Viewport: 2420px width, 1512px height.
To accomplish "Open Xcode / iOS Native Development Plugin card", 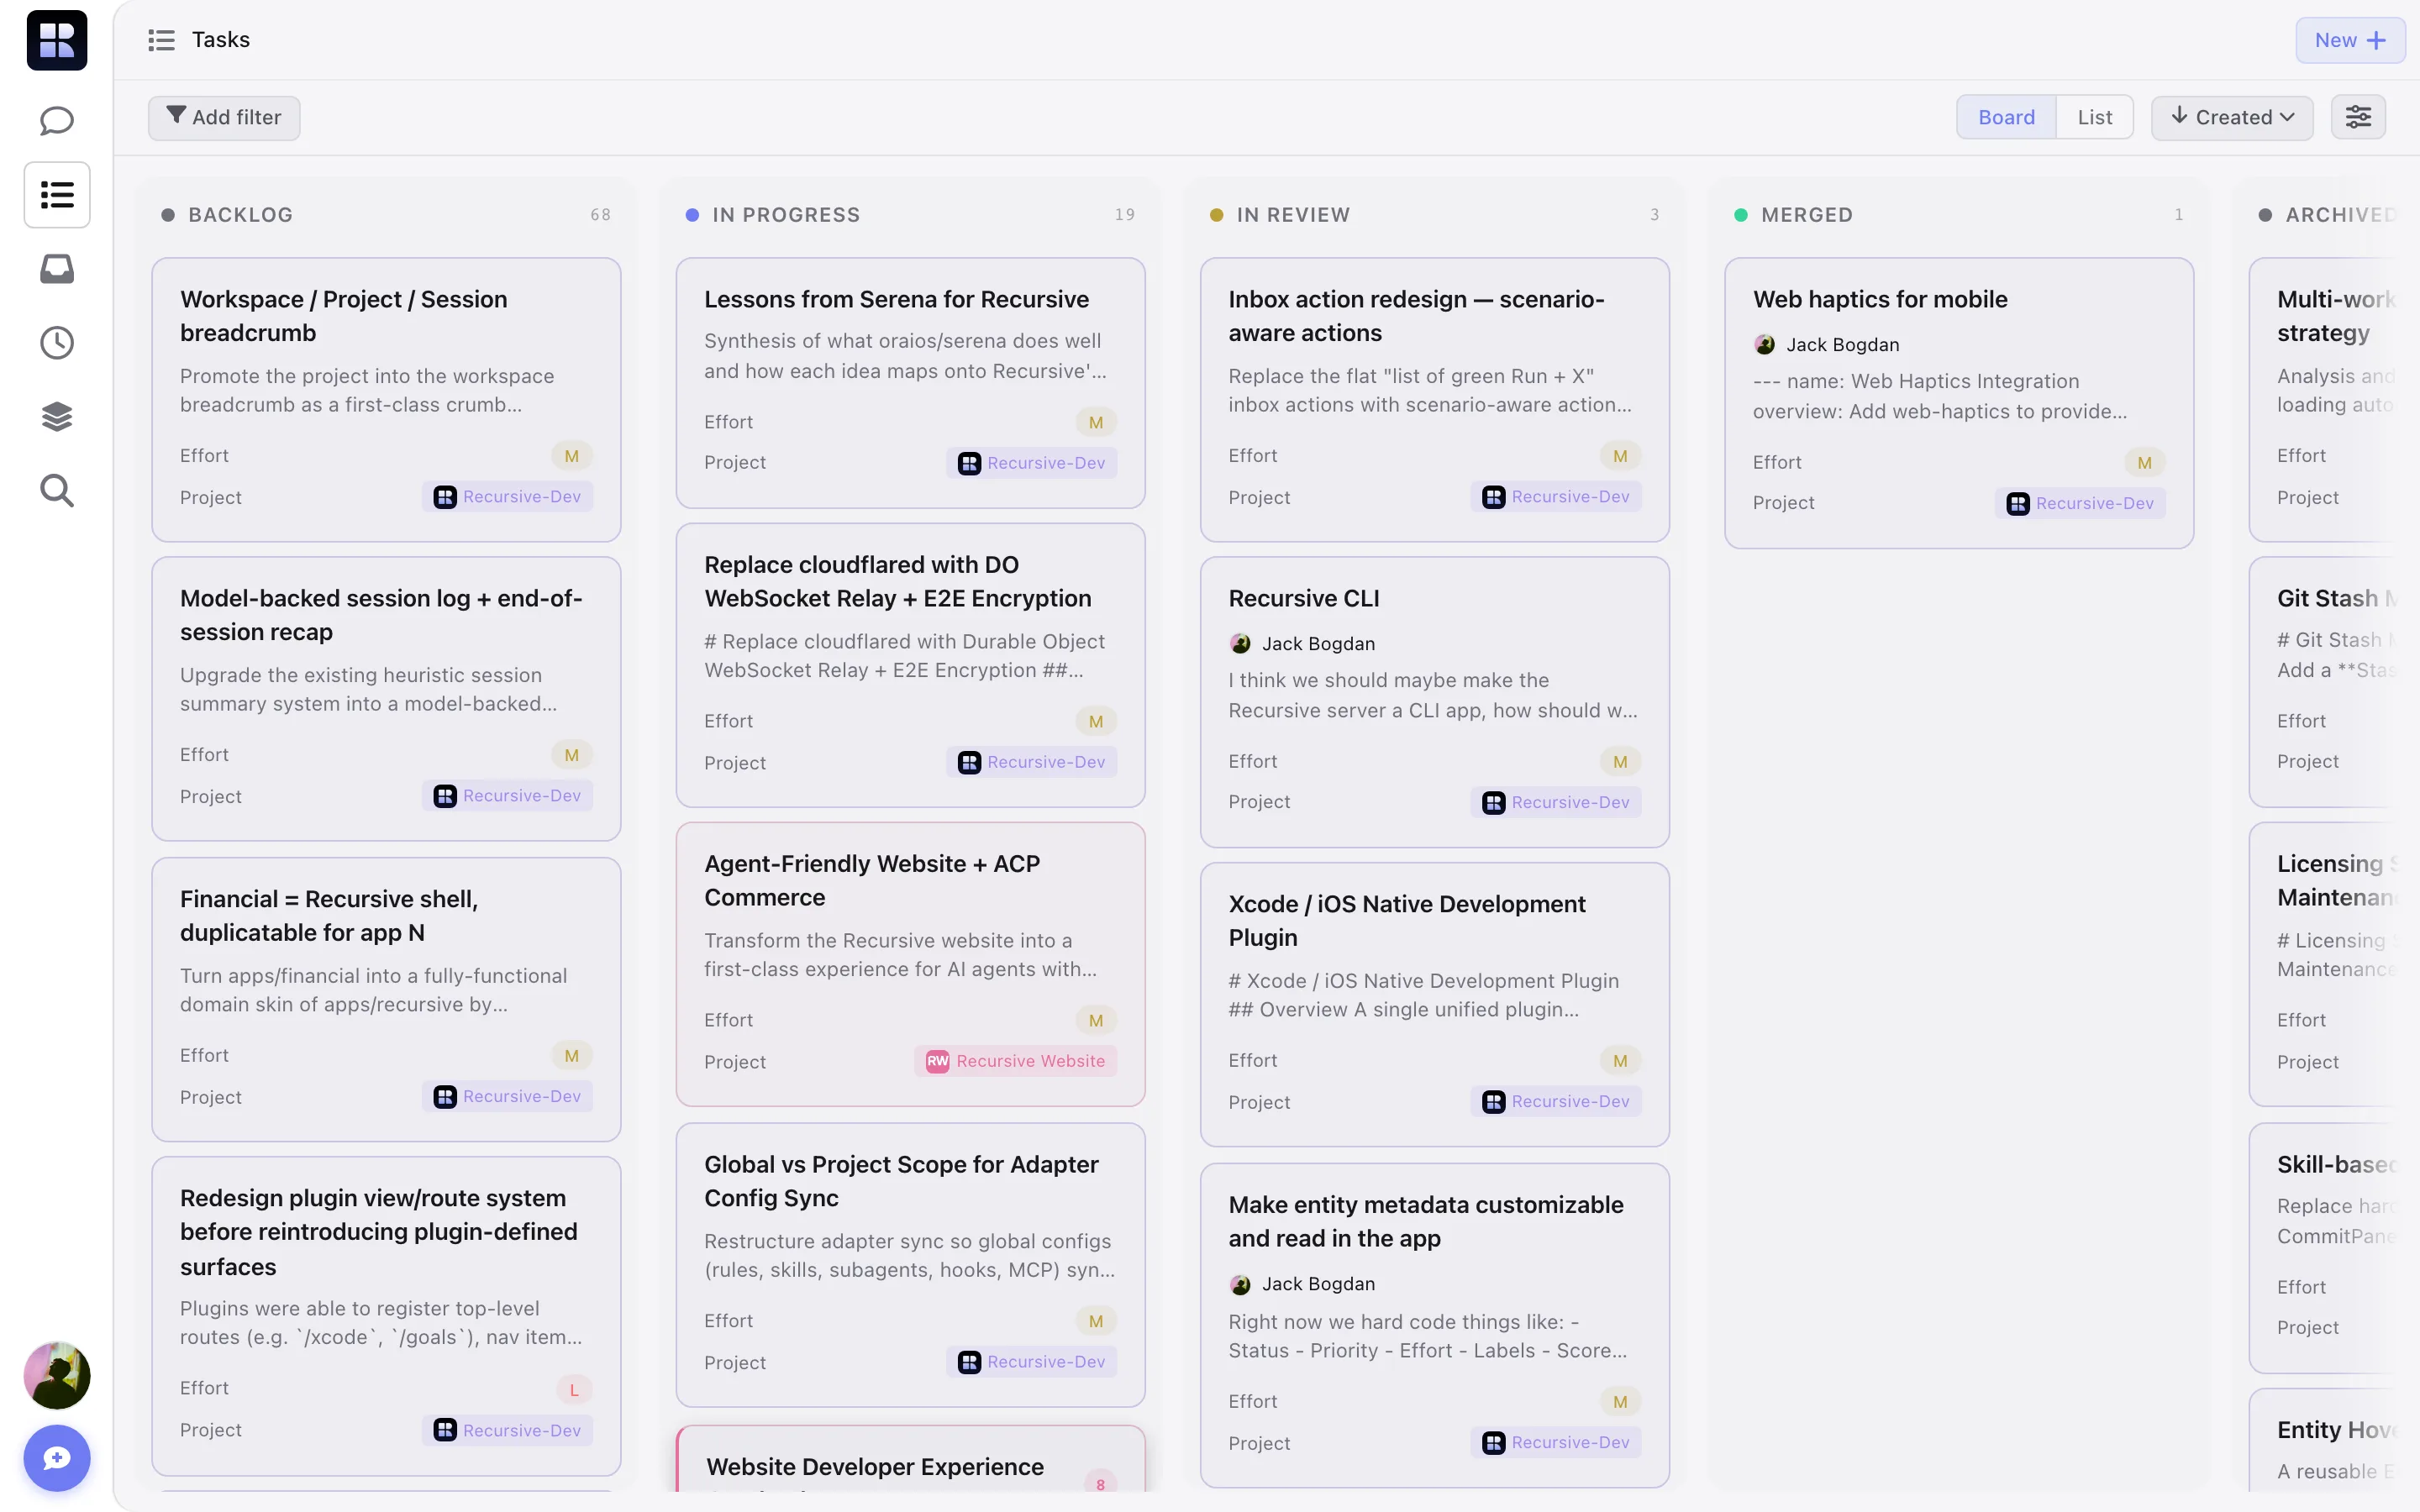I will [1434, 1004].
